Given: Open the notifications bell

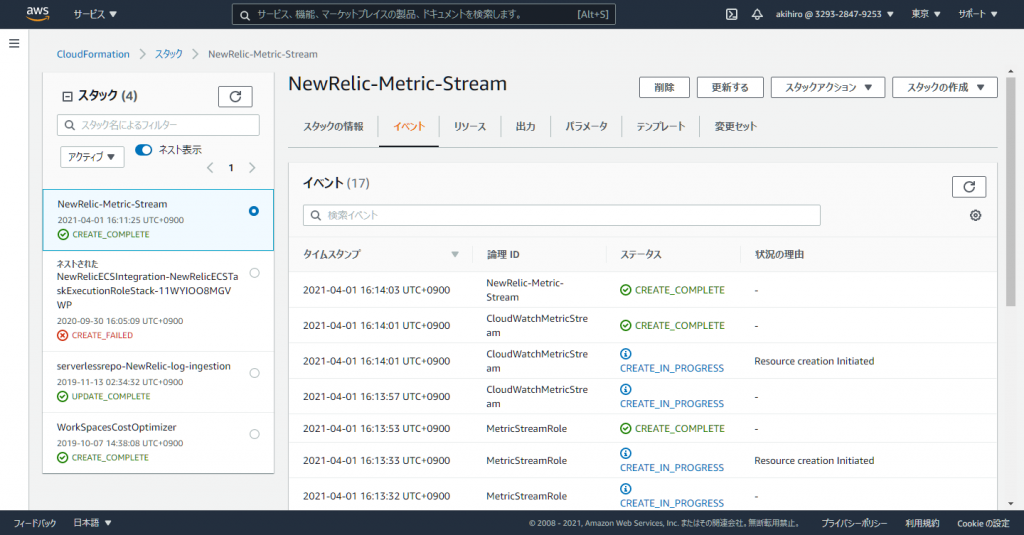Looking at the screenshot, I should tap(757, 14).
